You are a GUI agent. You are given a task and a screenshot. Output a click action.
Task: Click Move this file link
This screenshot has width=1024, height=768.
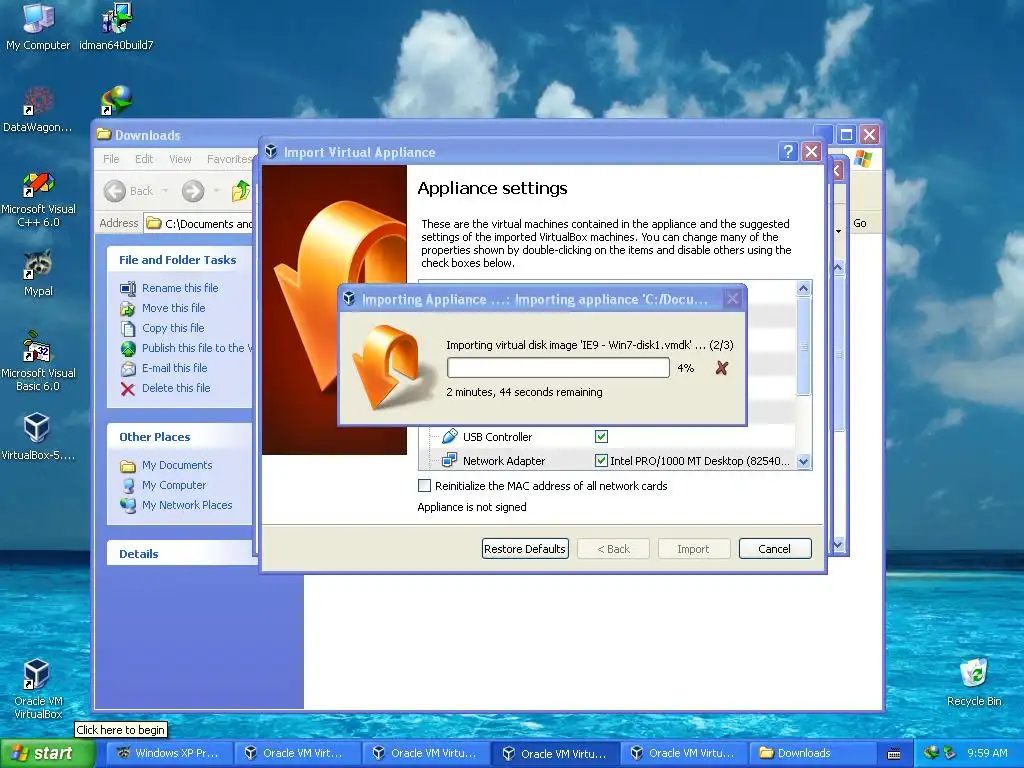click(x=174, y=308)
